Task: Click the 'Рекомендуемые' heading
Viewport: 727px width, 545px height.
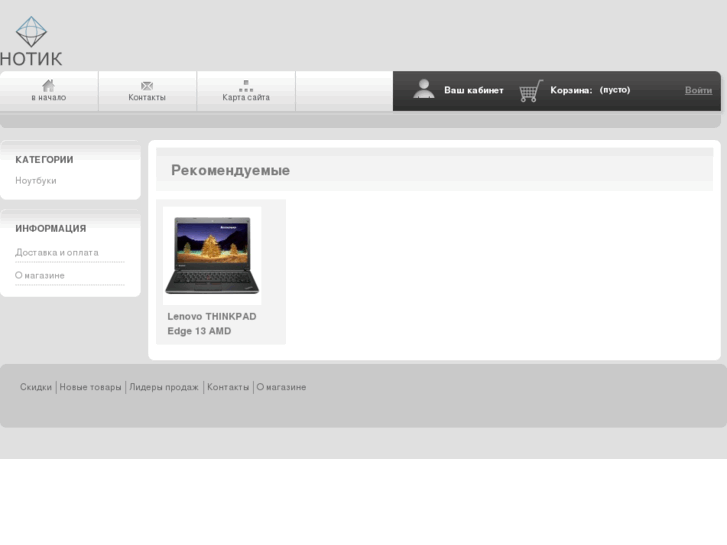Action: coord(230,170)
